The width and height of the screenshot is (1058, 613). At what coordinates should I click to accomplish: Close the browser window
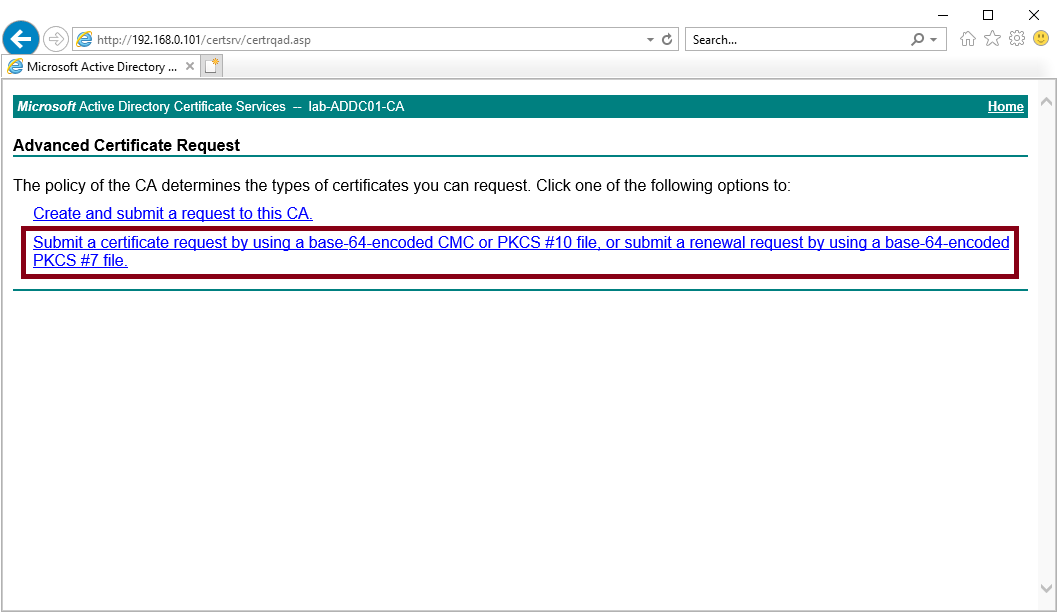1034,15
